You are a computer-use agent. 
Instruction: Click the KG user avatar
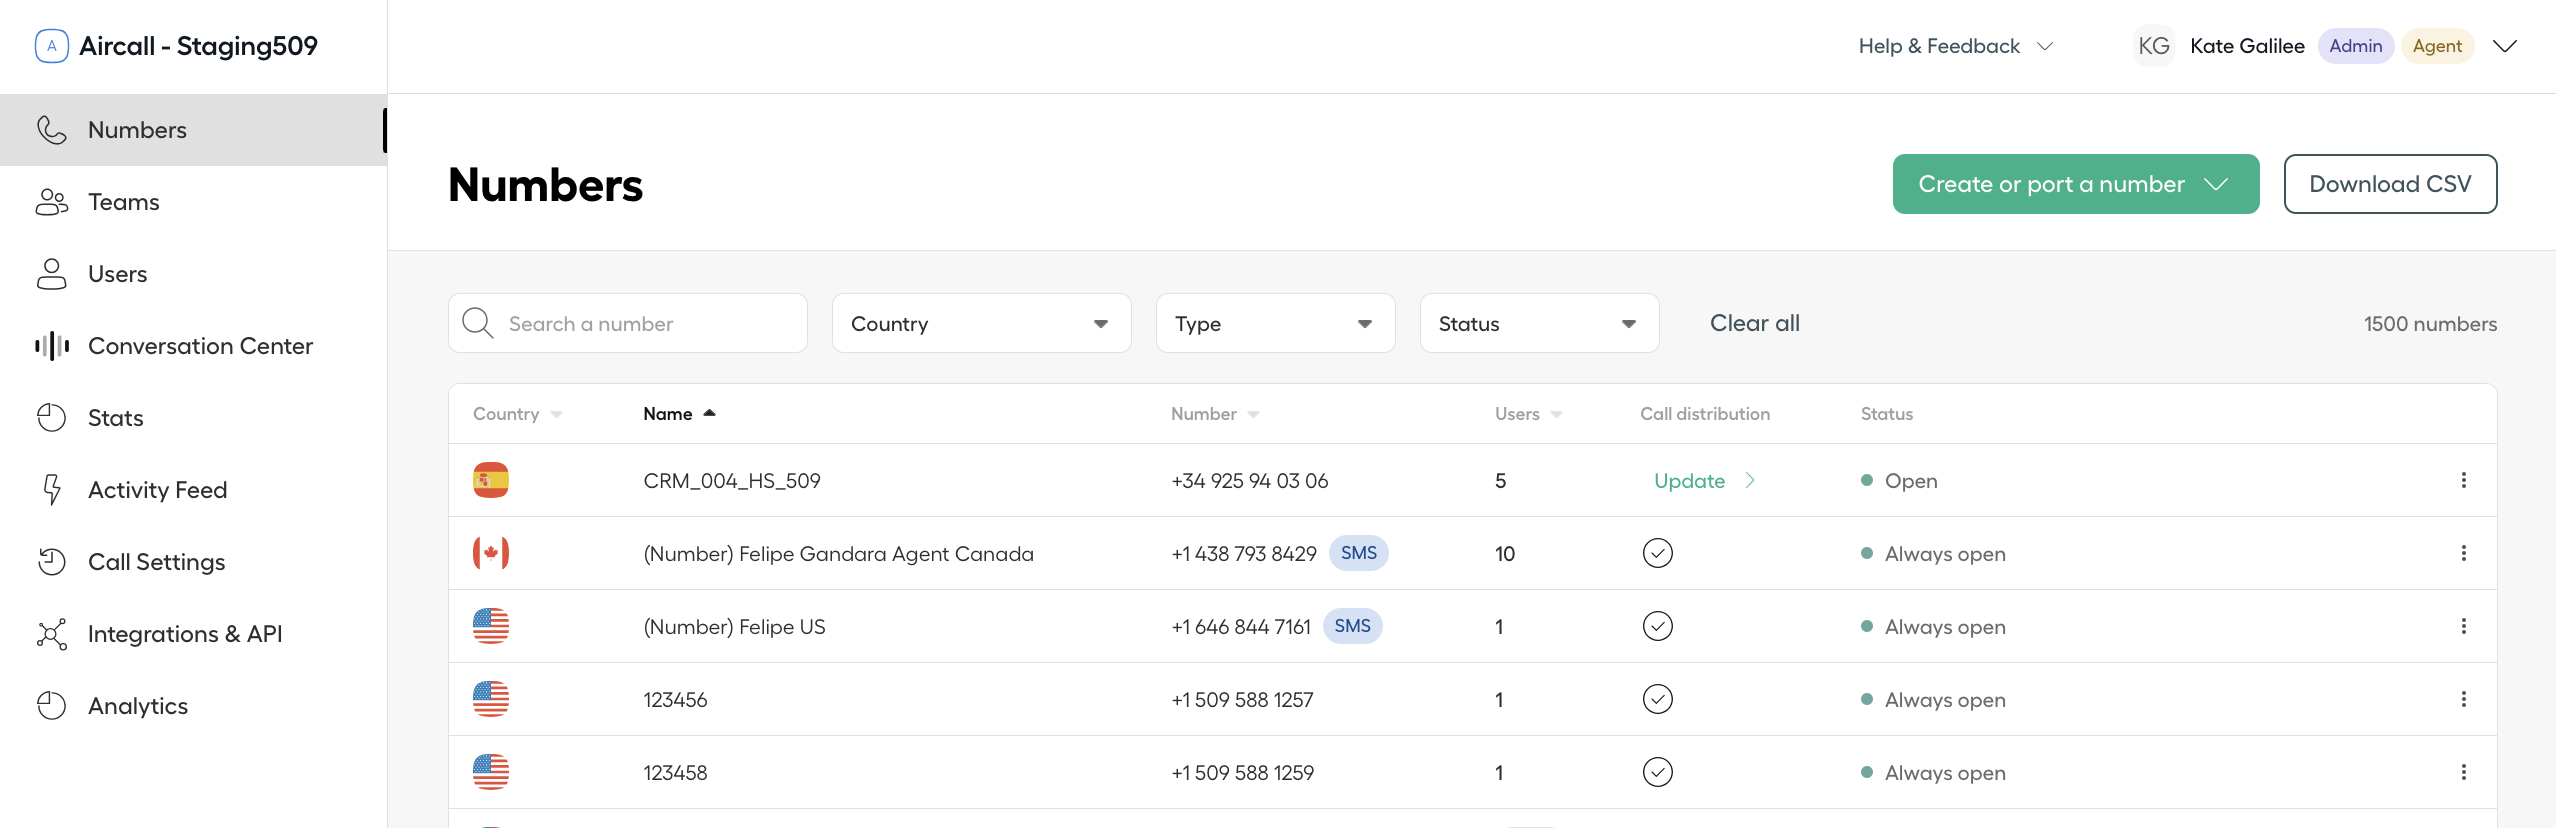(2153, 46)
